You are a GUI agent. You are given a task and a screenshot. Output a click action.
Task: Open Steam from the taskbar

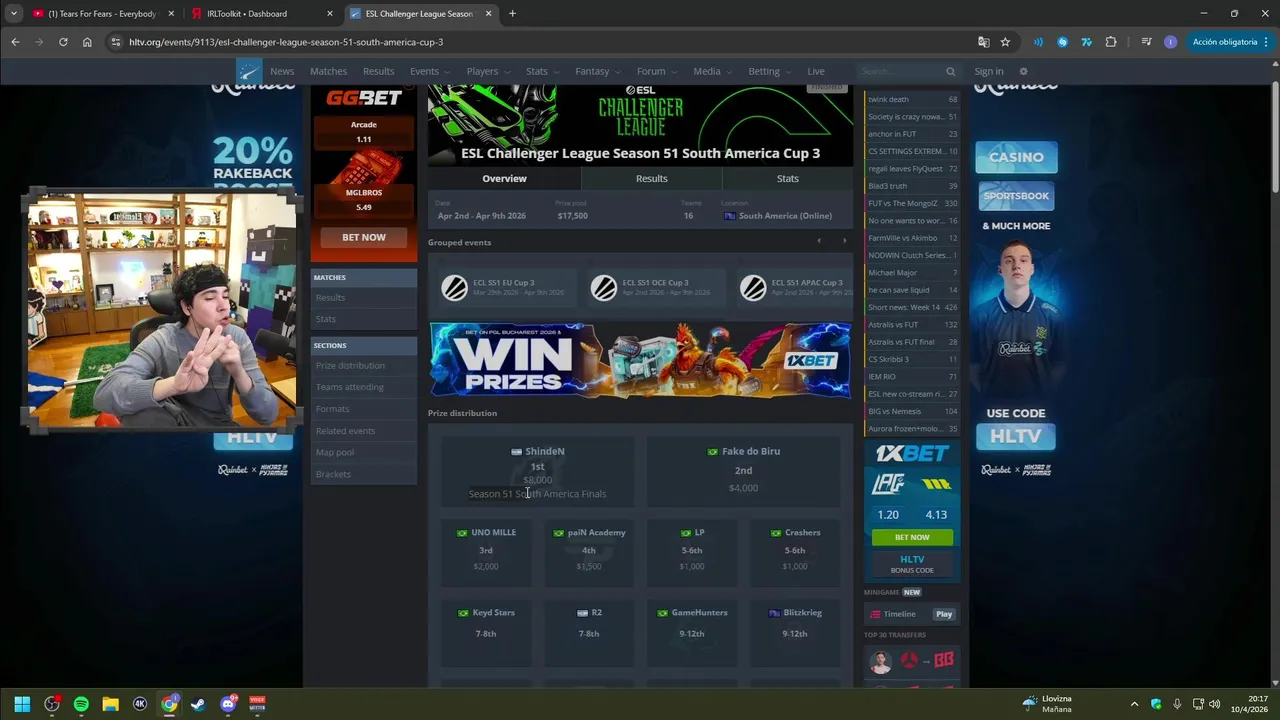(198, 704)
